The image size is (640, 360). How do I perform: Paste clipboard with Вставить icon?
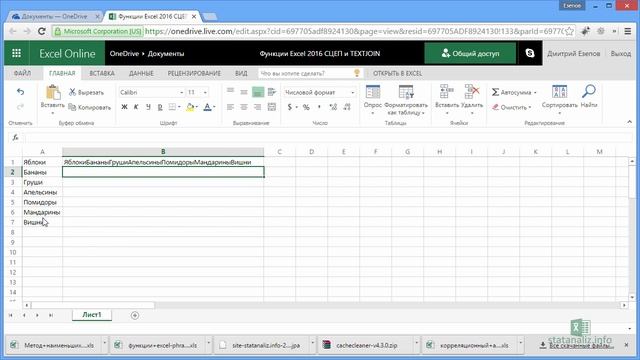[x=53, y=93]
